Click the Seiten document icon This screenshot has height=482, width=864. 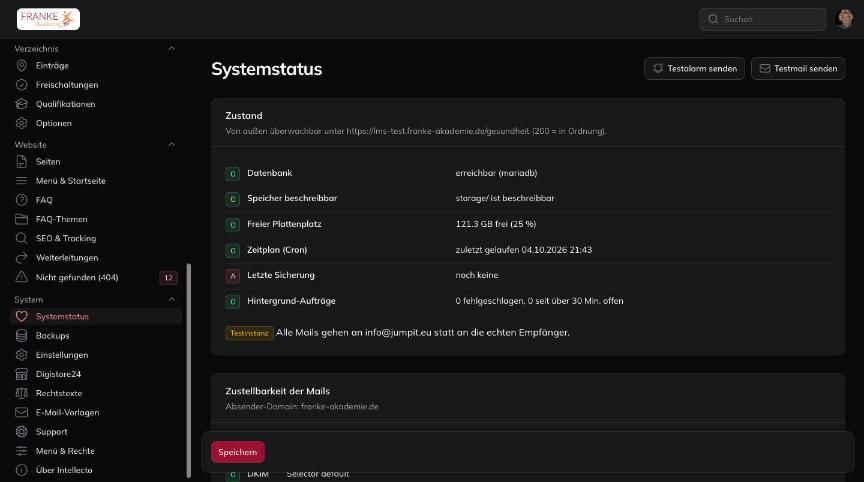[21, 161]
